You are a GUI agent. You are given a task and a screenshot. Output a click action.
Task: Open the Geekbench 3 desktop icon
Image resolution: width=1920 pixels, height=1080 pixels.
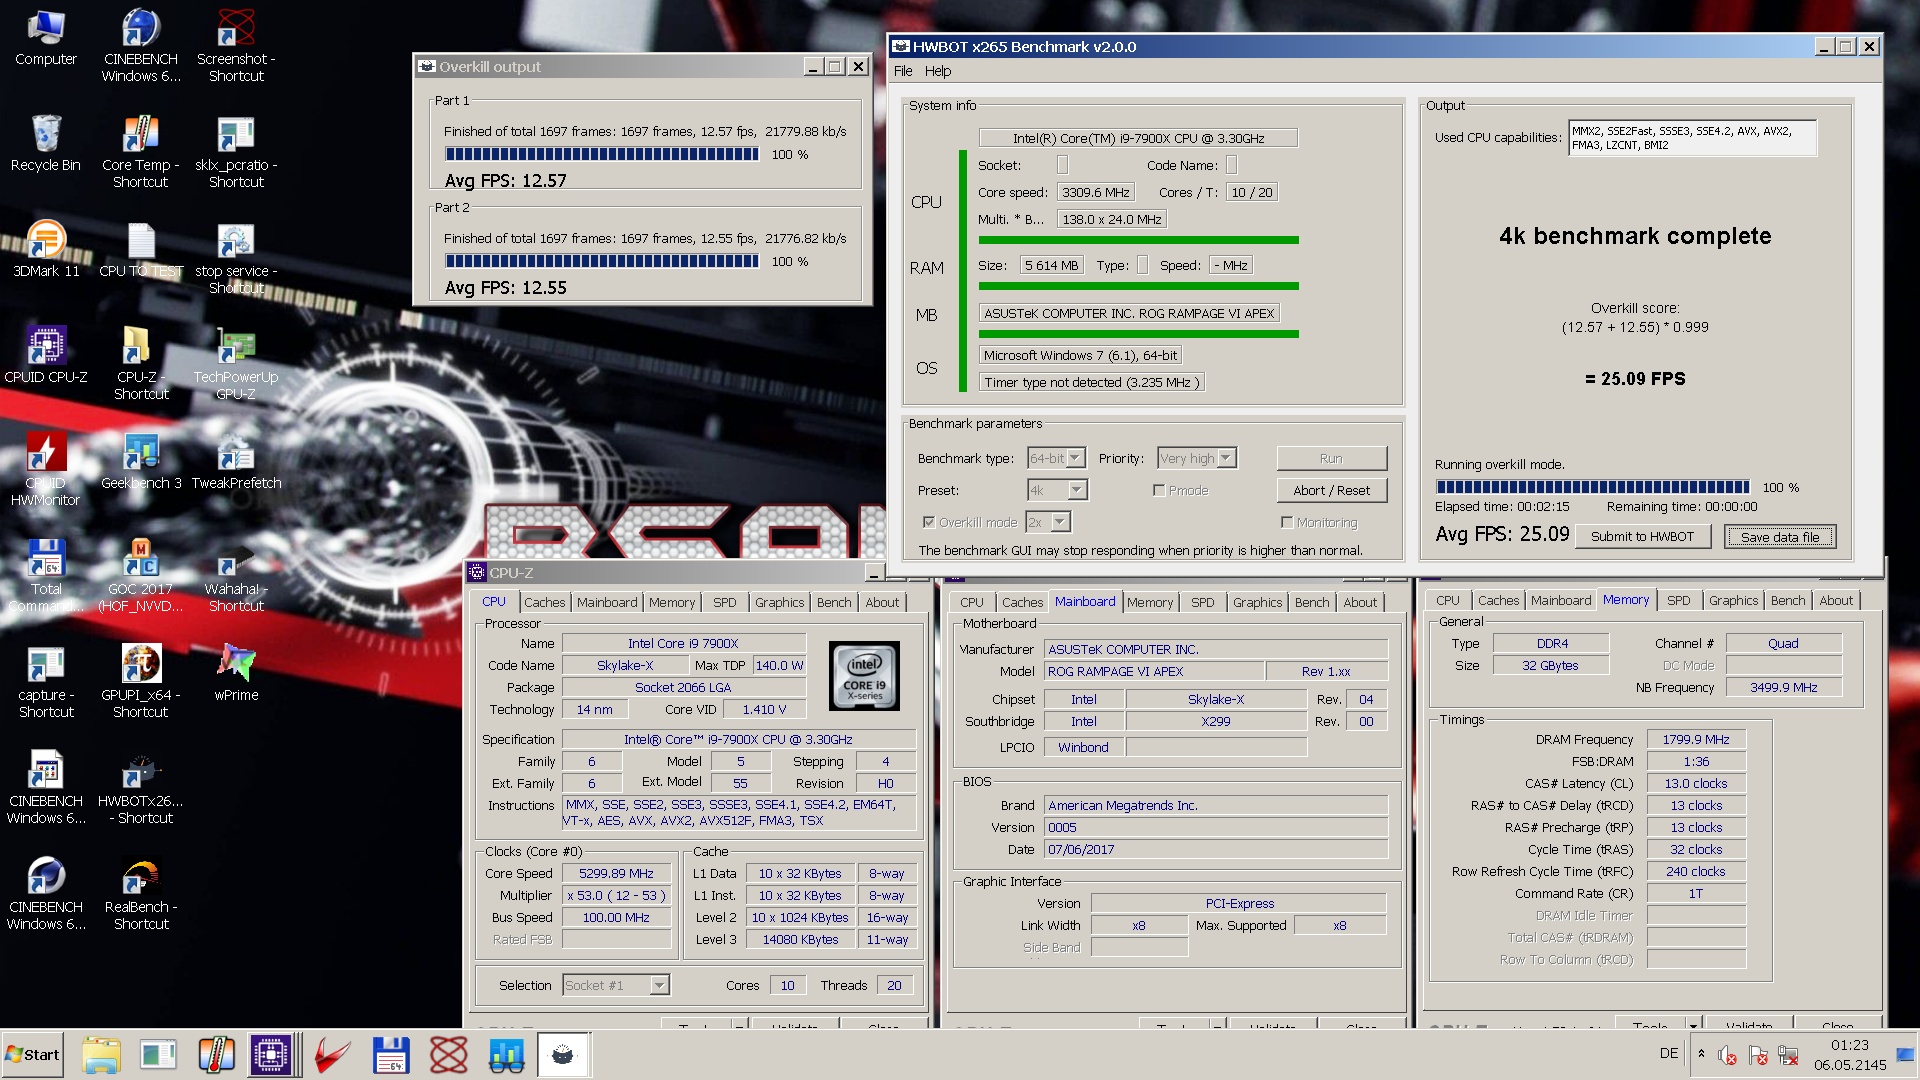(141, 462)
